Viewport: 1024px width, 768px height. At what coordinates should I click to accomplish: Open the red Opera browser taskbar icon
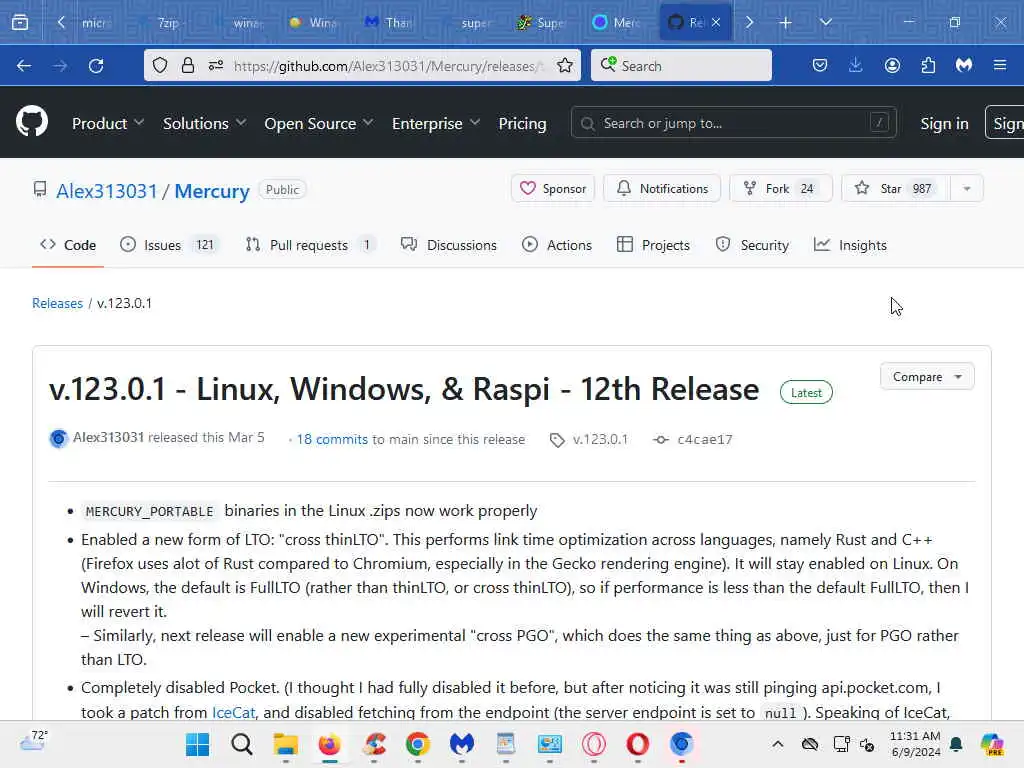tap(637, 744)
